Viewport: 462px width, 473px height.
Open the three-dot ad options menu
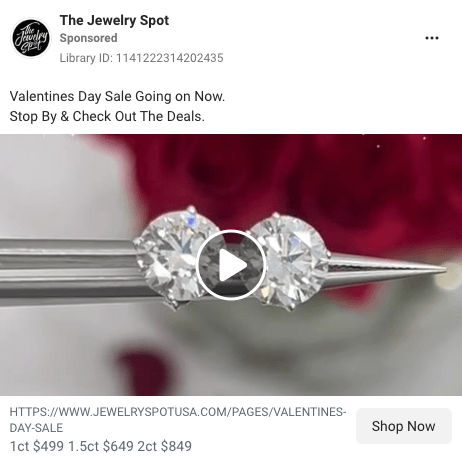point(432,38)
